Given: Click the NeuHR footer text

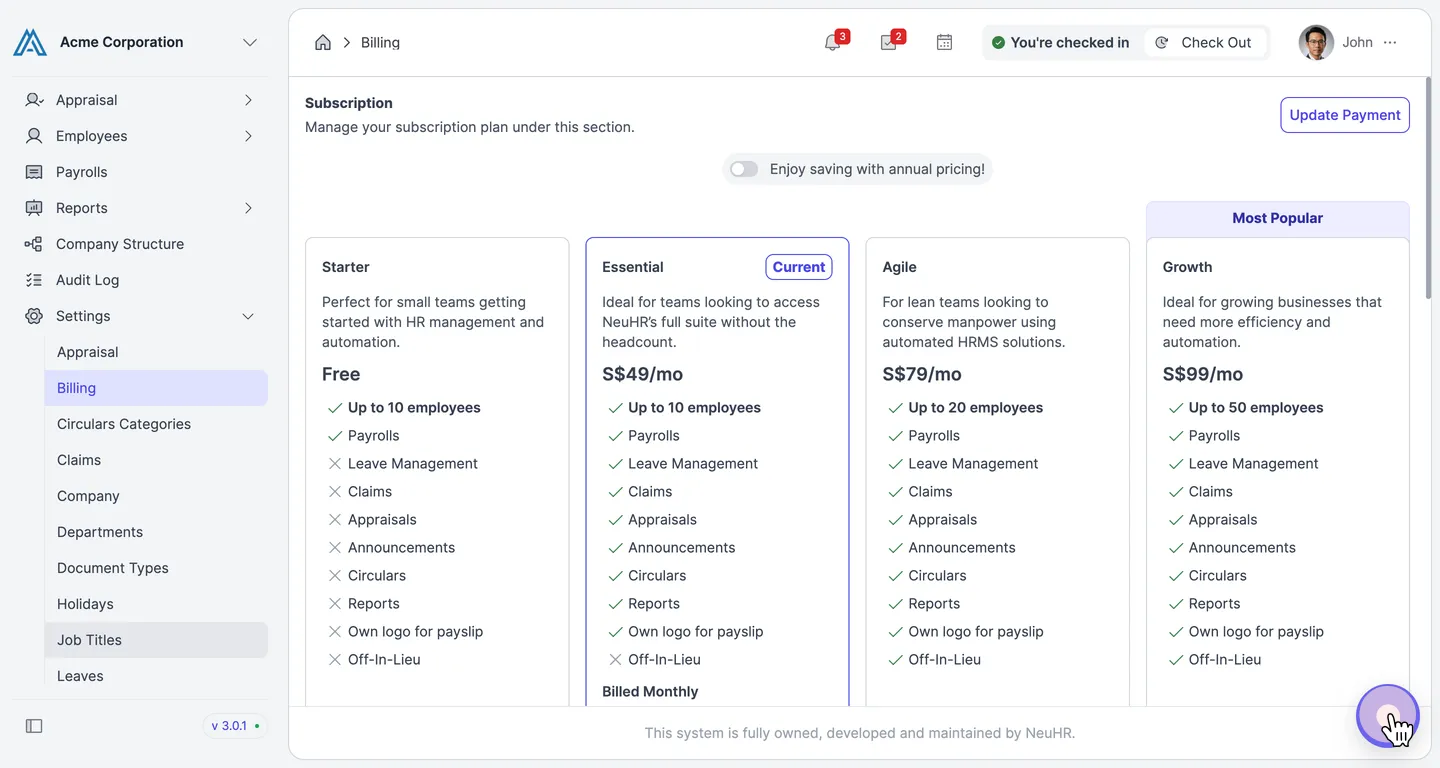Looking at the screenshot, I should click(860, 733).
